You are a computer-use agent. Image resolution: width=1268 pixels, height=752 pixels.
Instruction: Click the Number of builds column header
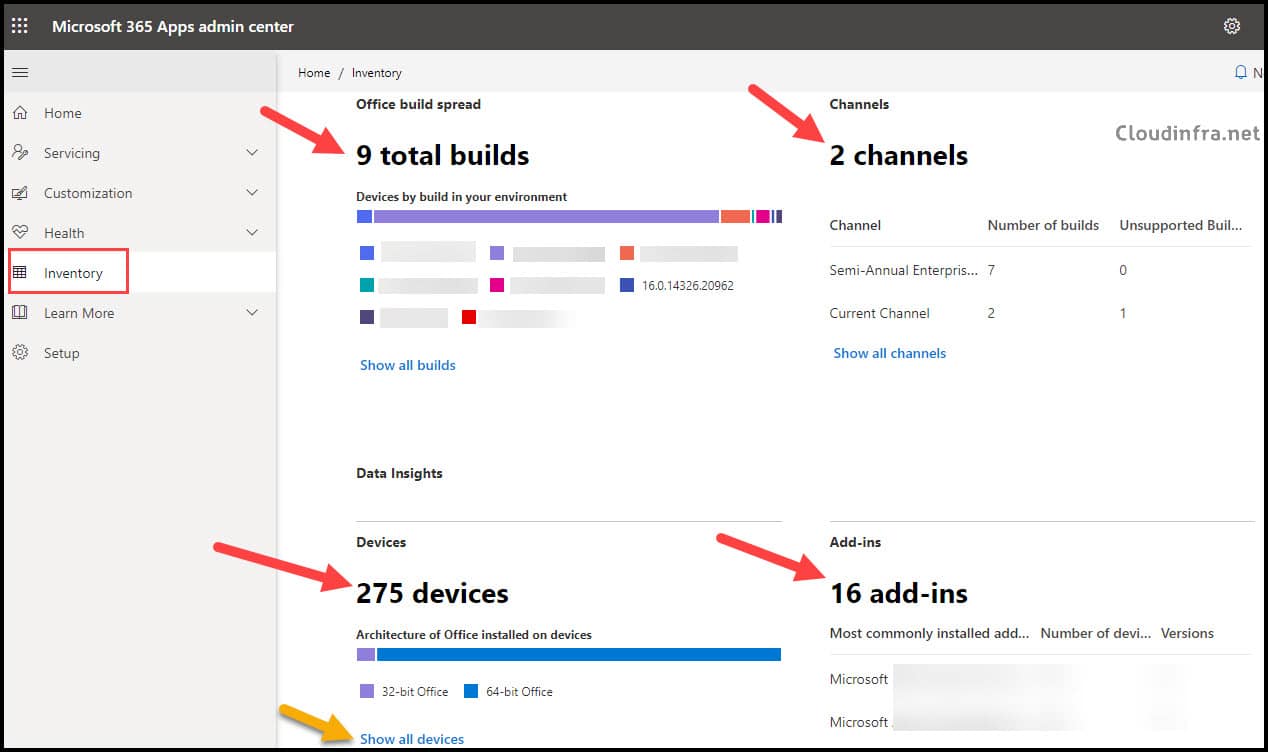point(1043,225)
